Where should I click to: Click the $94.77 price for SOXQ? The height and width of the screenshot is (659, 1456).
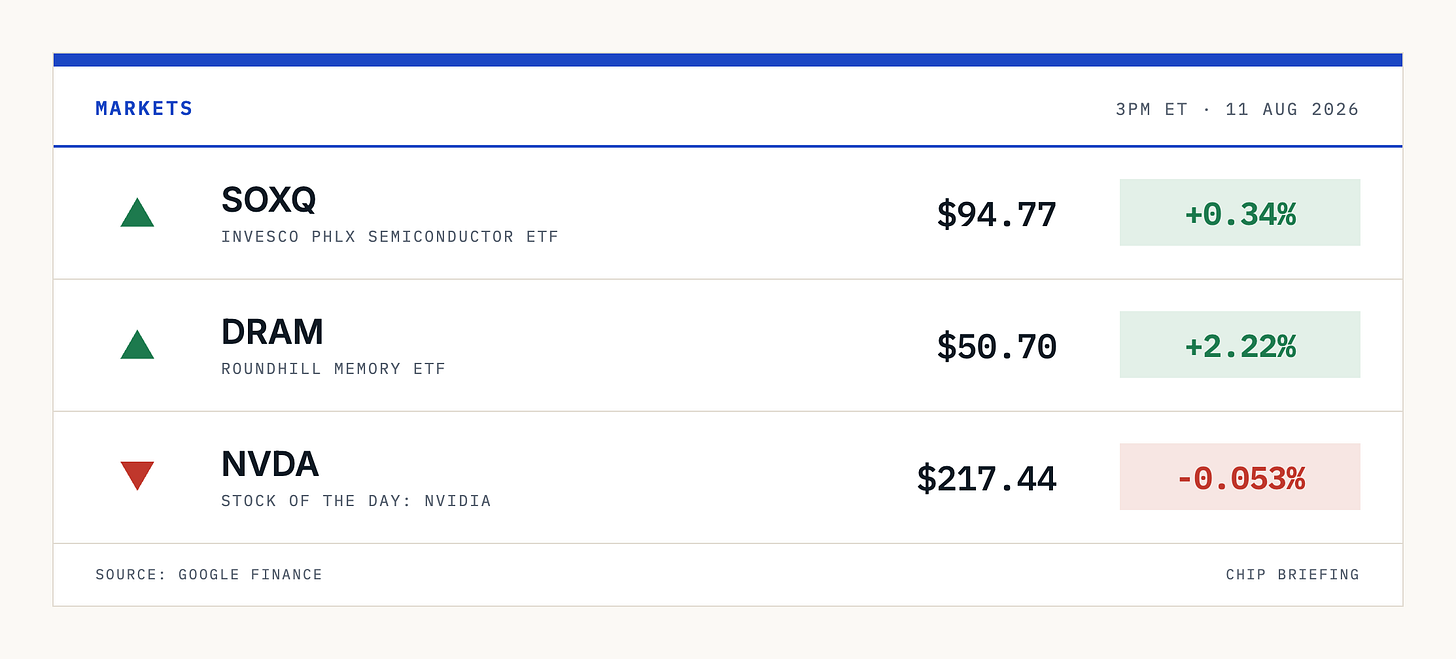coord(996,214)
